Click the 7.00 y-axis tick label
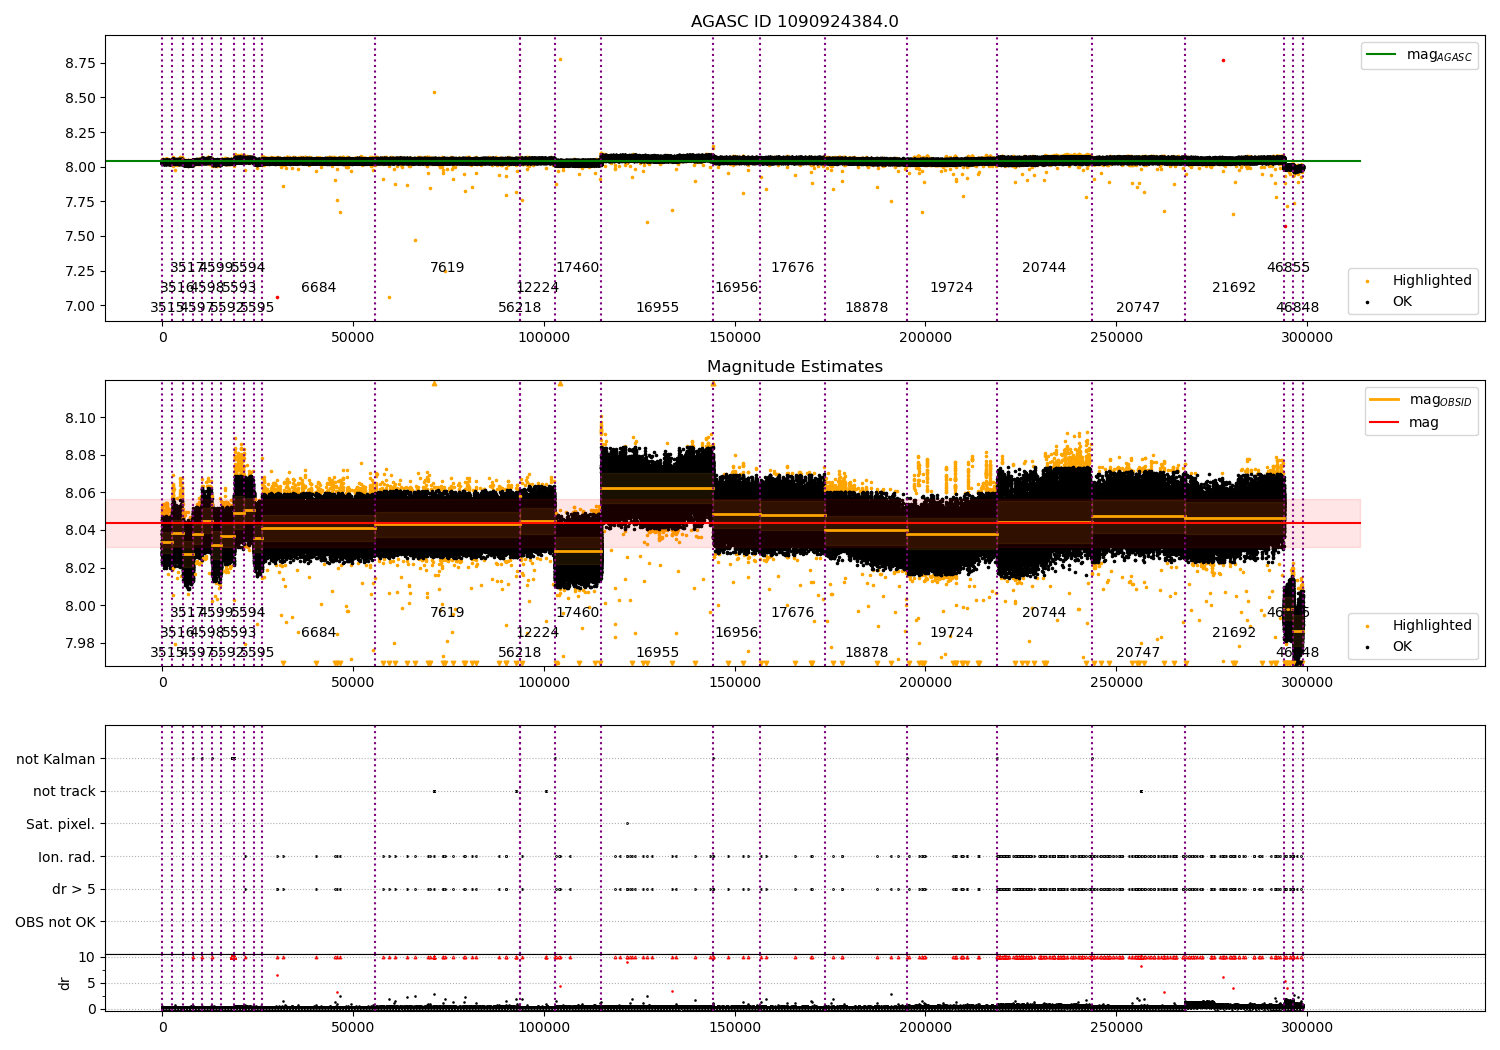The image size is (1500, 1050). pos(80,306)
